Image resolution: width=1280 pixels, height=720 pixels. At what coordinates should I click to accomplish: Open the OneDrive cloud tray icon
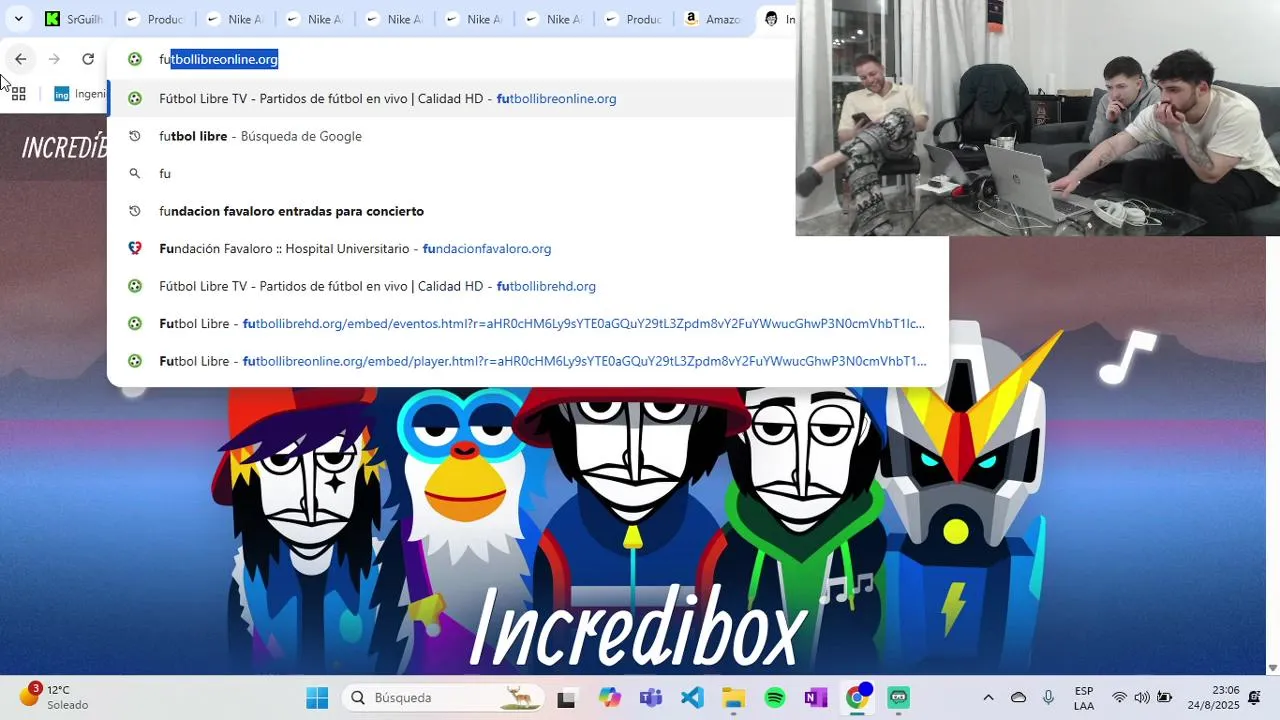point(1018,698)
